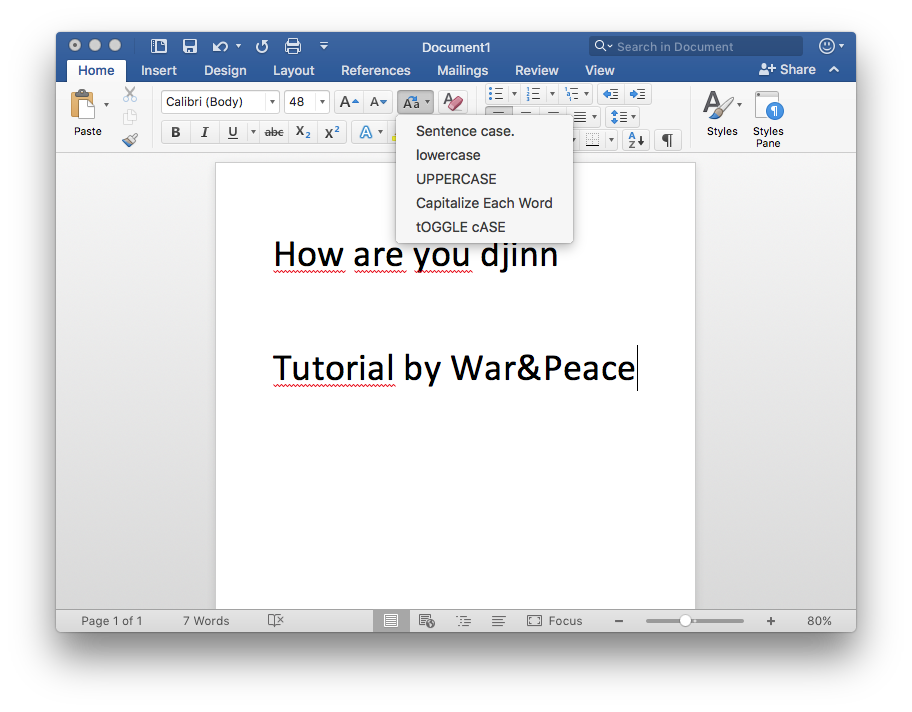Toggle Italic formatting
The image size is (912, 712).
coord(204,133)
